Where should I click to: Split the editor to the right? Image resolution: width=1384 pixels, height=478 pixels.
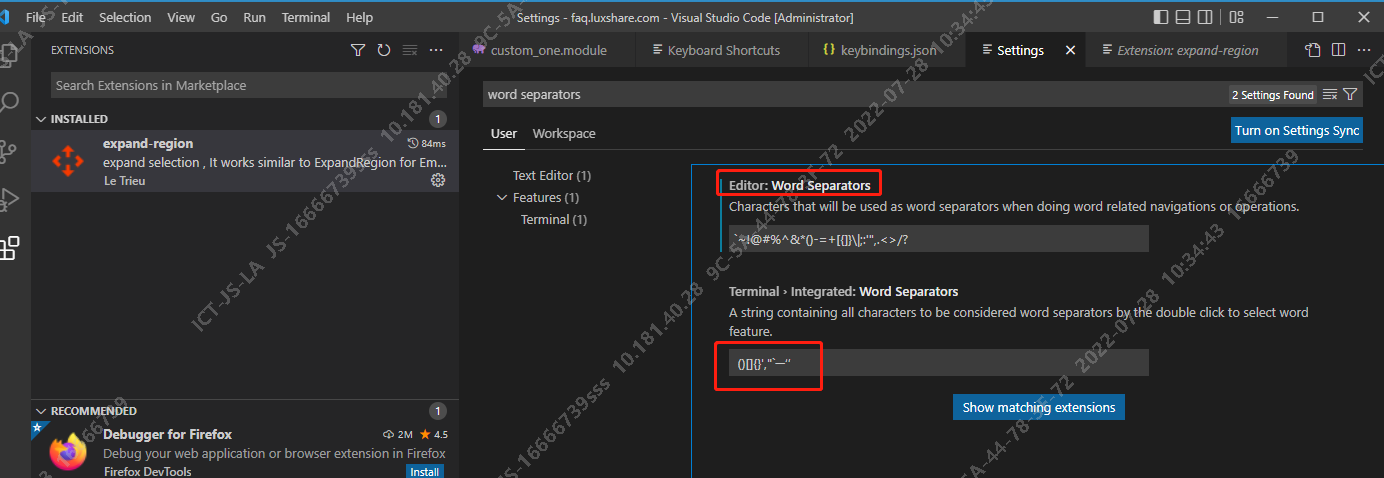point(1338,50)
